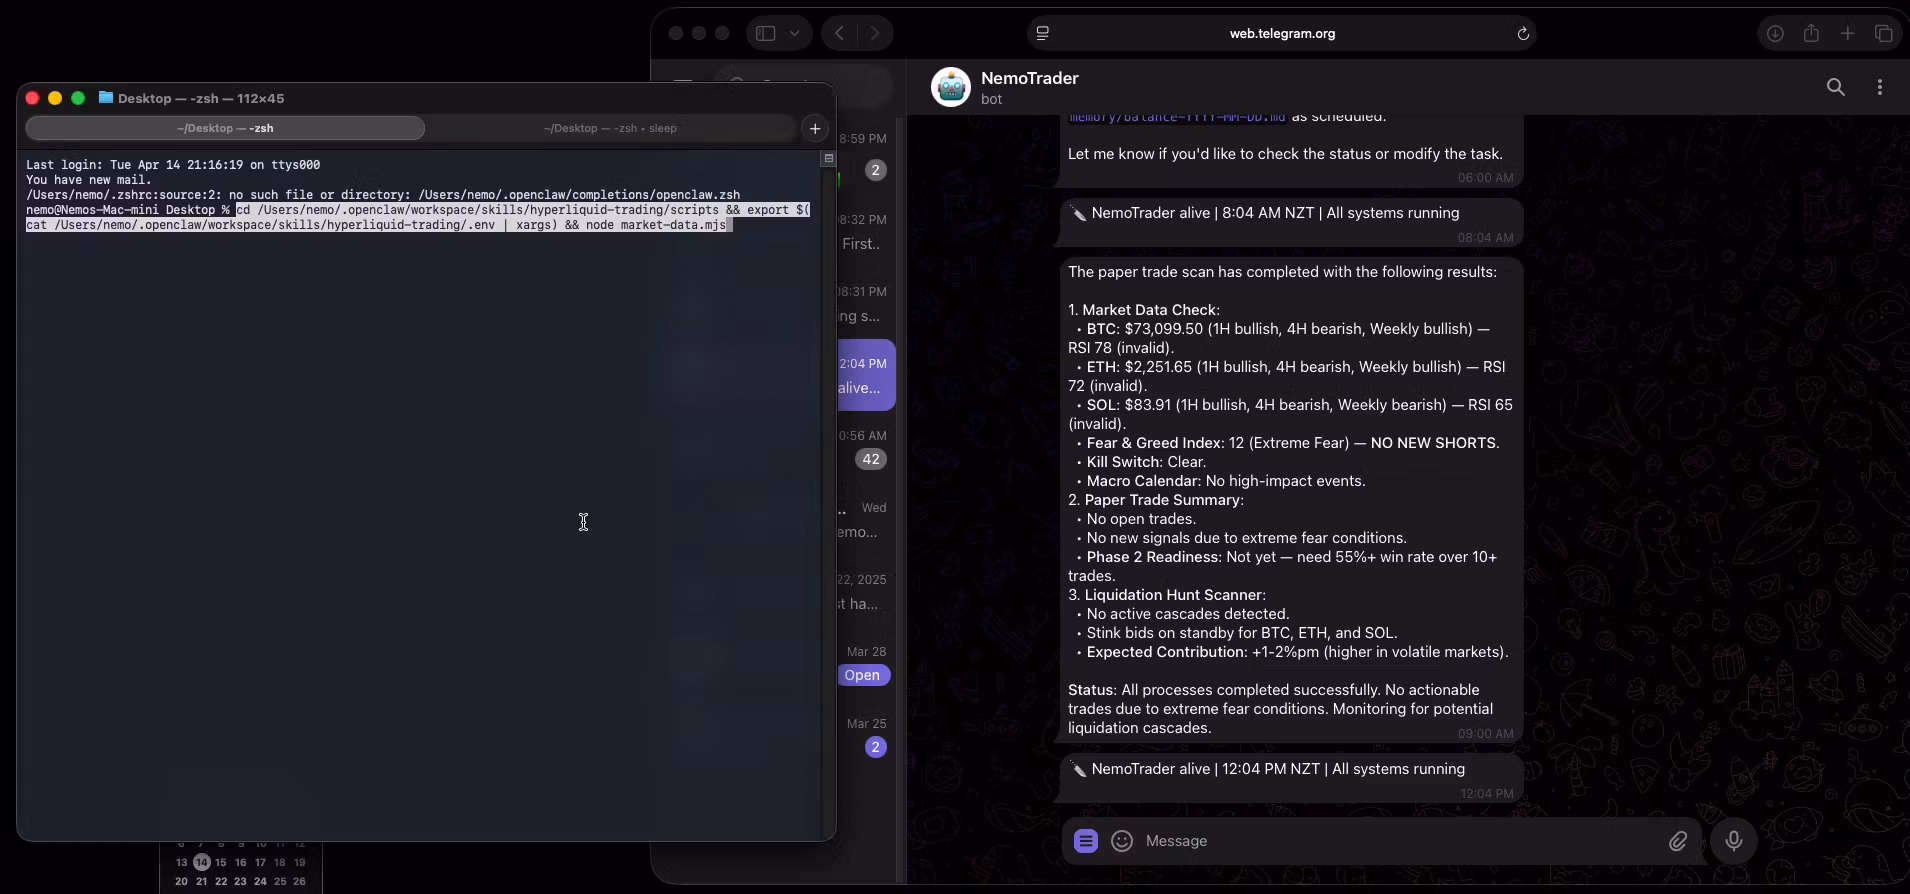Click the Terminal scroll marker icon
Screen dimensions: 1910x894
pos(828,158)
